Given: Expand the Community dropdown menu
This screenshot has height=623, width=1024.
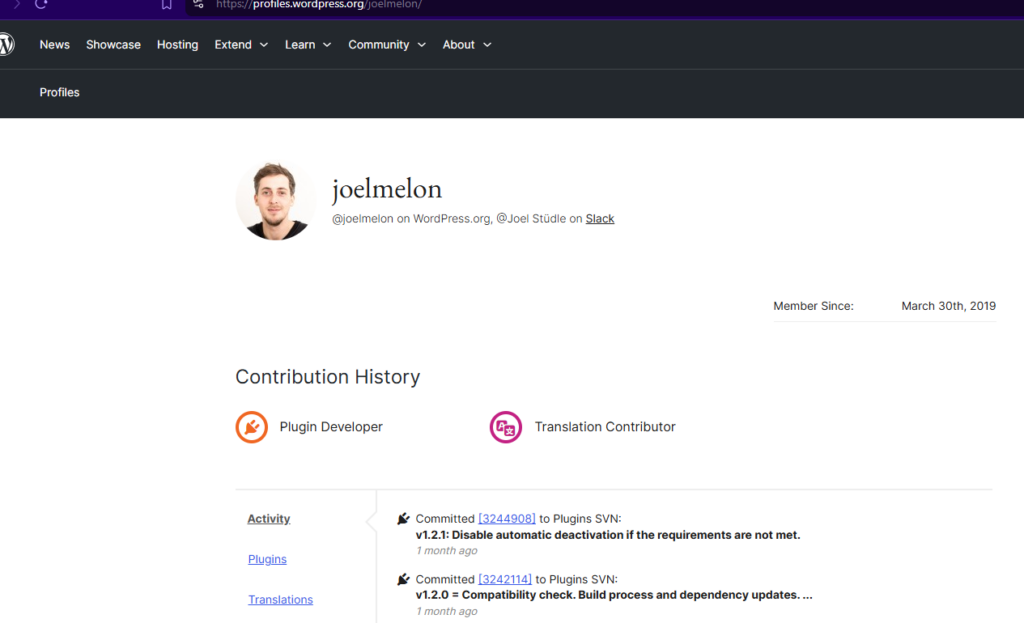Looking at the screenshot, I should coord(386,45).
